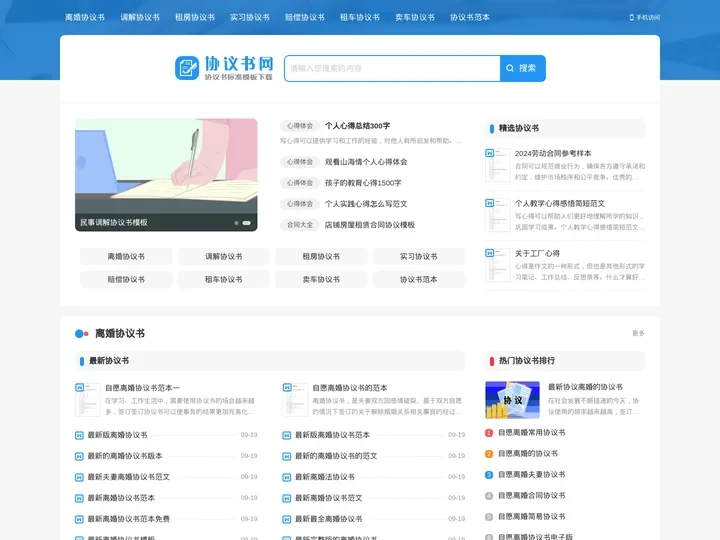This screenshot has height=540, width=720.
Task: Click doc icon beside 最新离婚协议书范文
Action: (x=287, y=498)
